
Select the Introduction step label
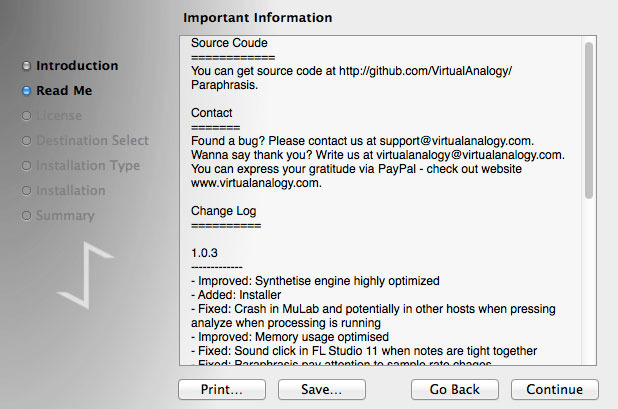pos(77,66)
